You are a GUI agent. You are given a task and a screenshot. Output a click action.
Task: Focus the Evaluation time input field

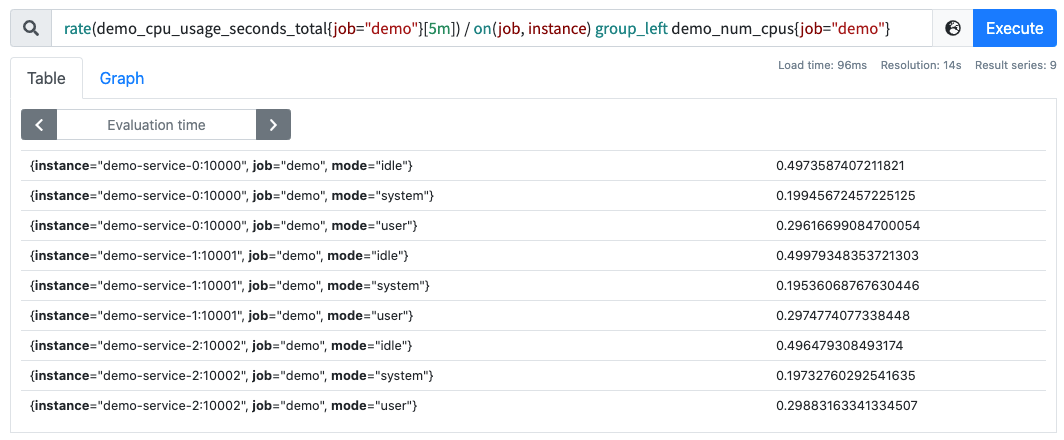[x=156, y=125]
